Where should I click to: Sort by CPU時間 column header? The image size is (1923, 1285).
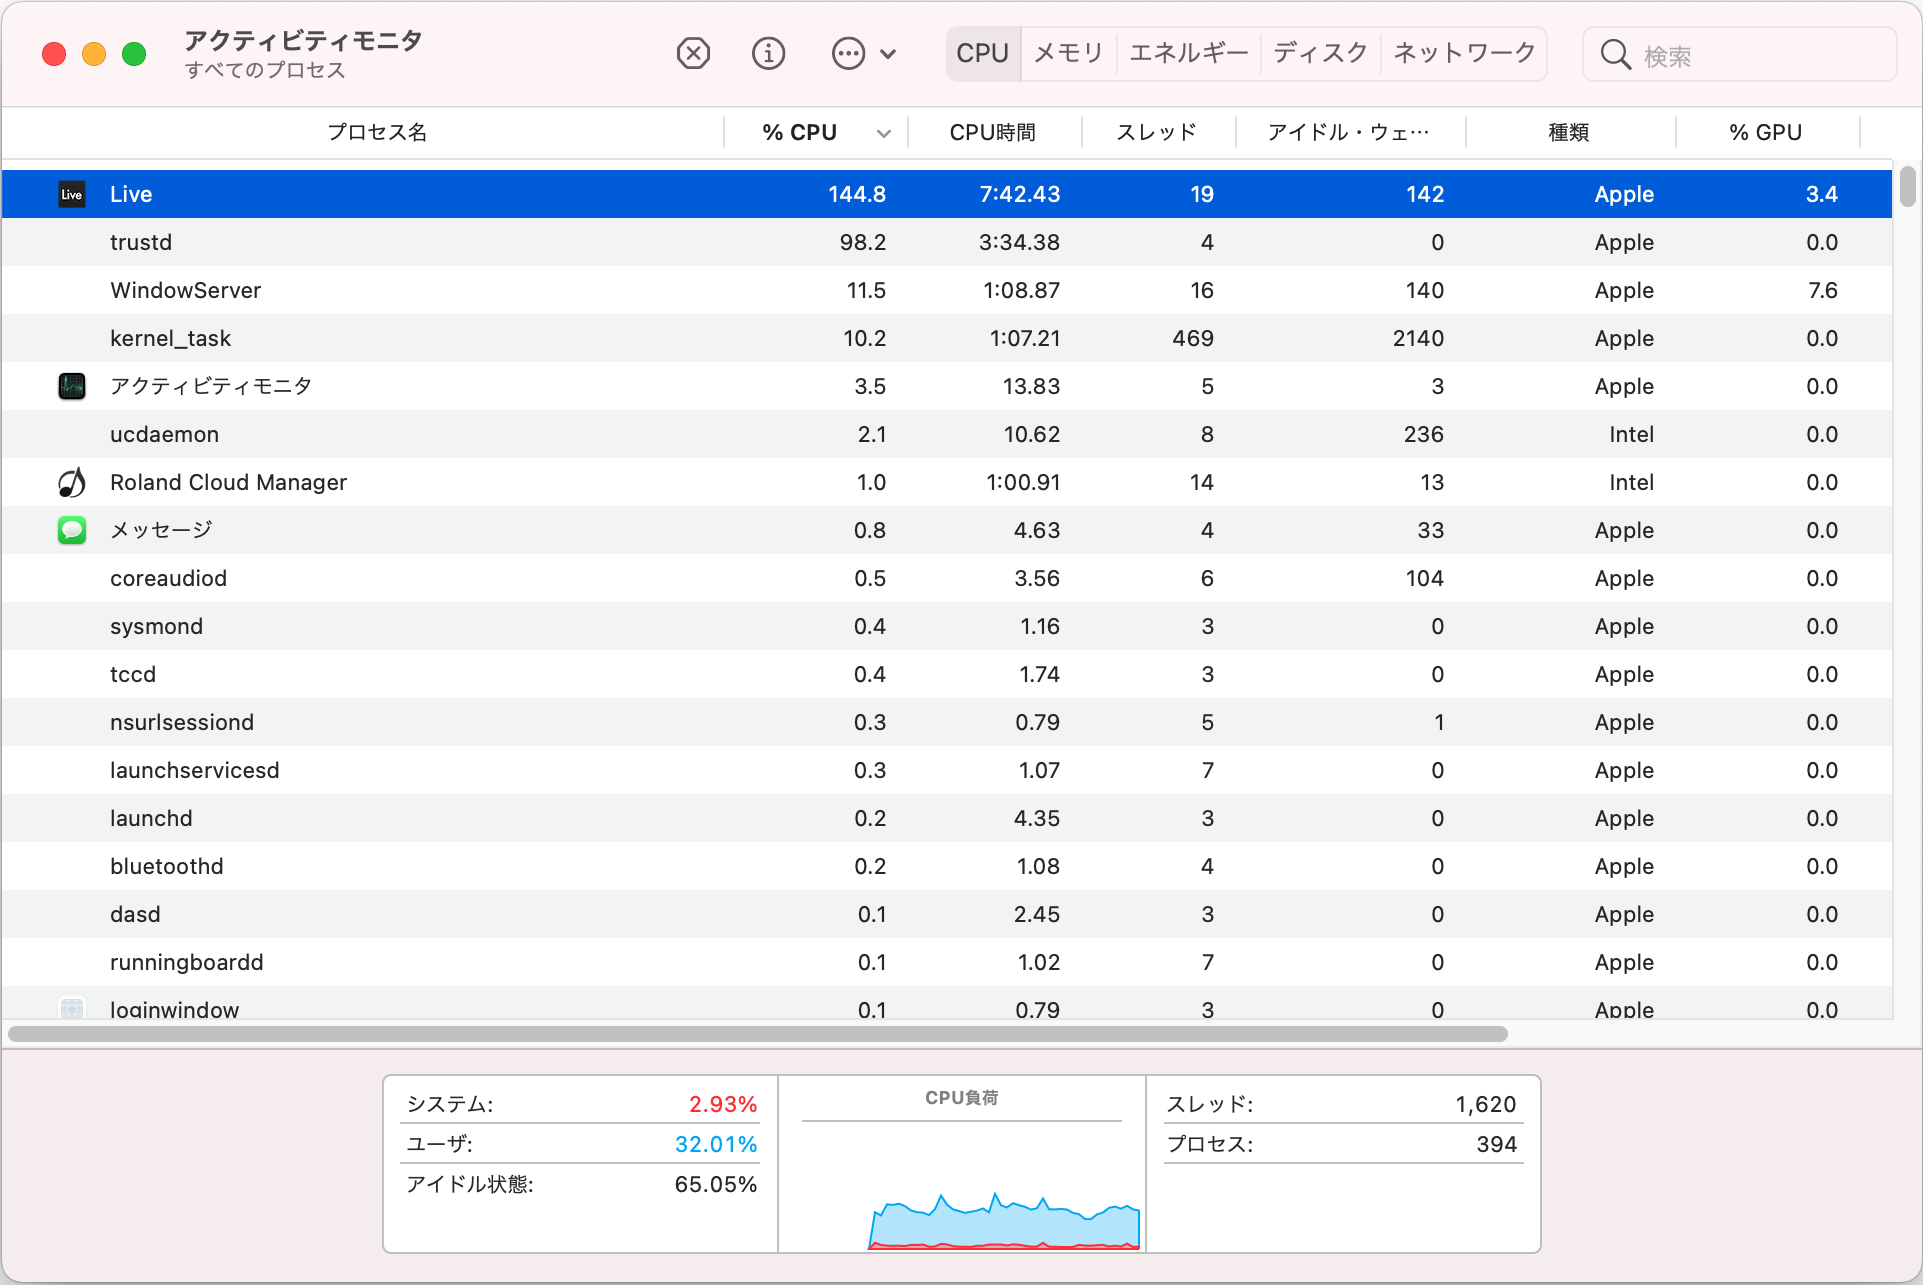click(x=992, y=132)
